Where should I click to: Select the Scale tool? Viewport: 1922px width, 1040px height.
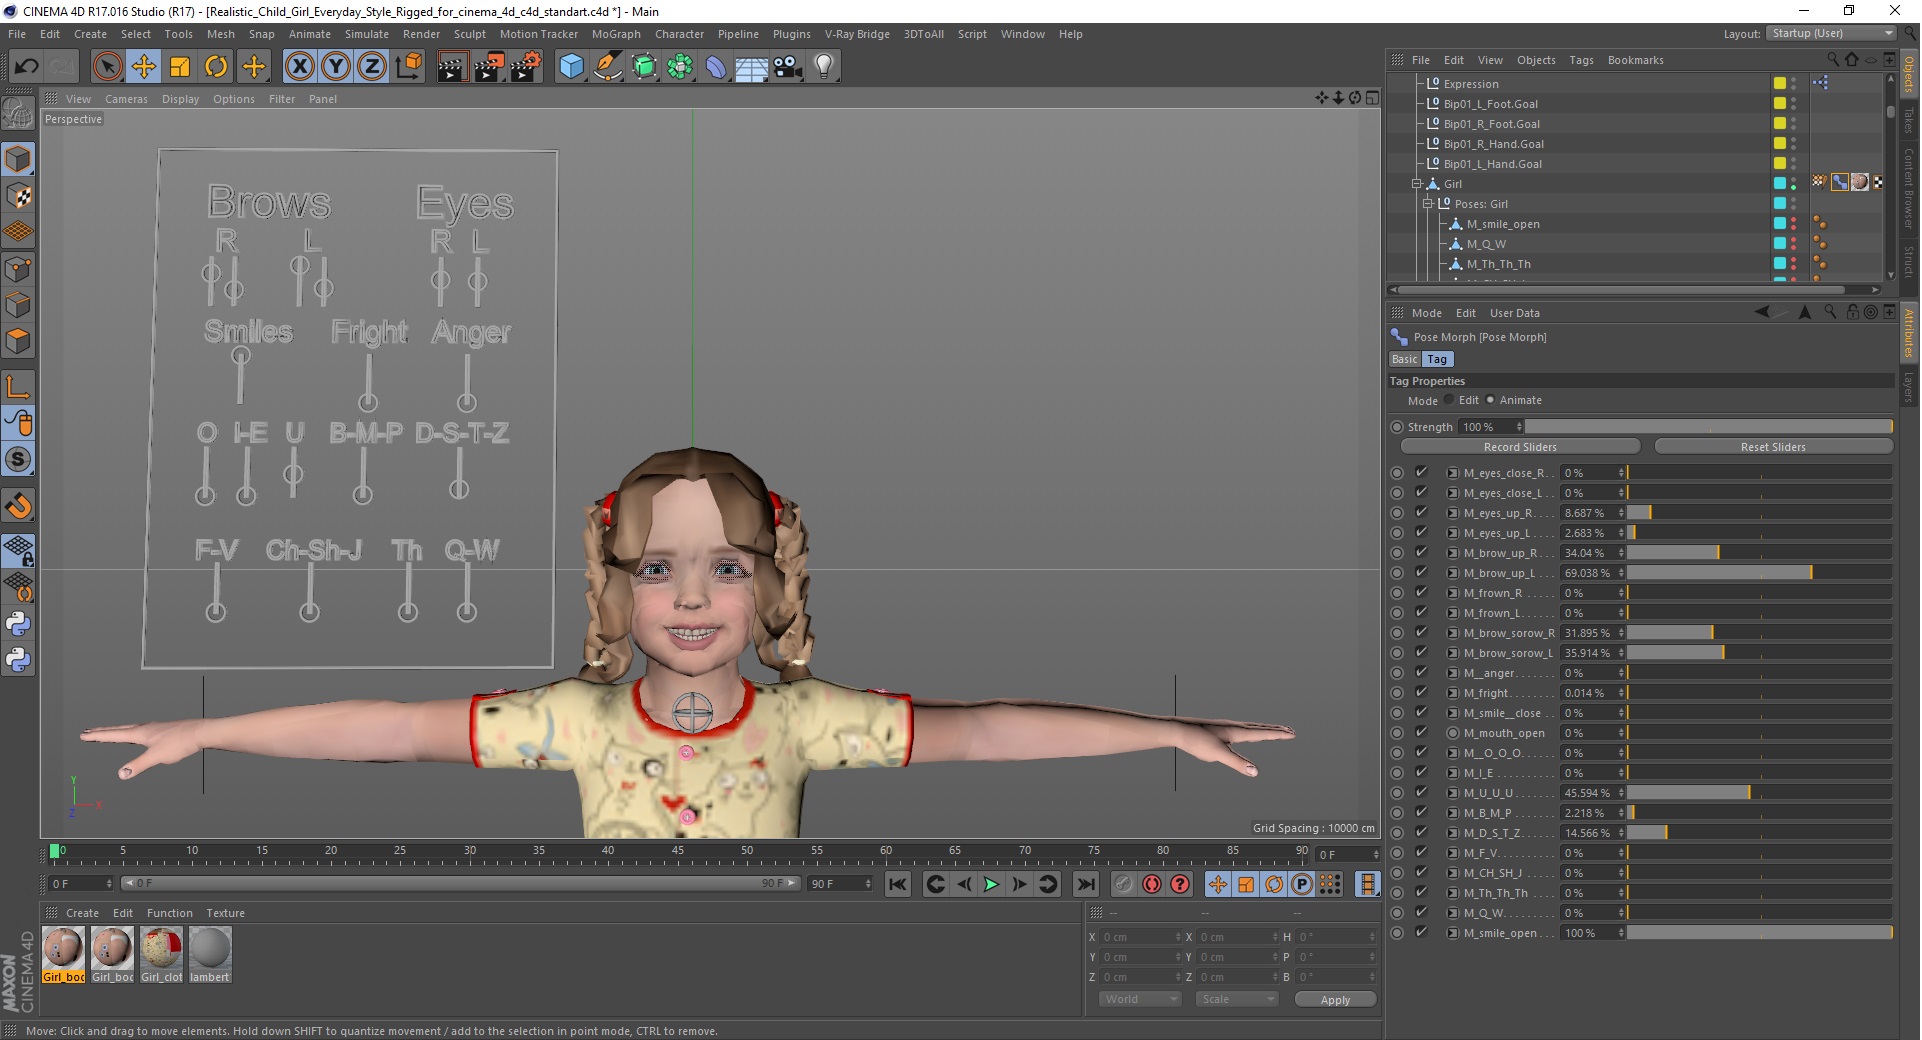180,67
